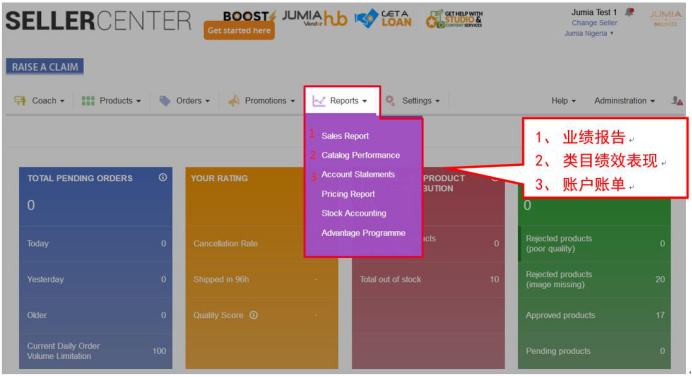Click the Settings gear icon
Screen dimensions: 692x377
(390, 100)
